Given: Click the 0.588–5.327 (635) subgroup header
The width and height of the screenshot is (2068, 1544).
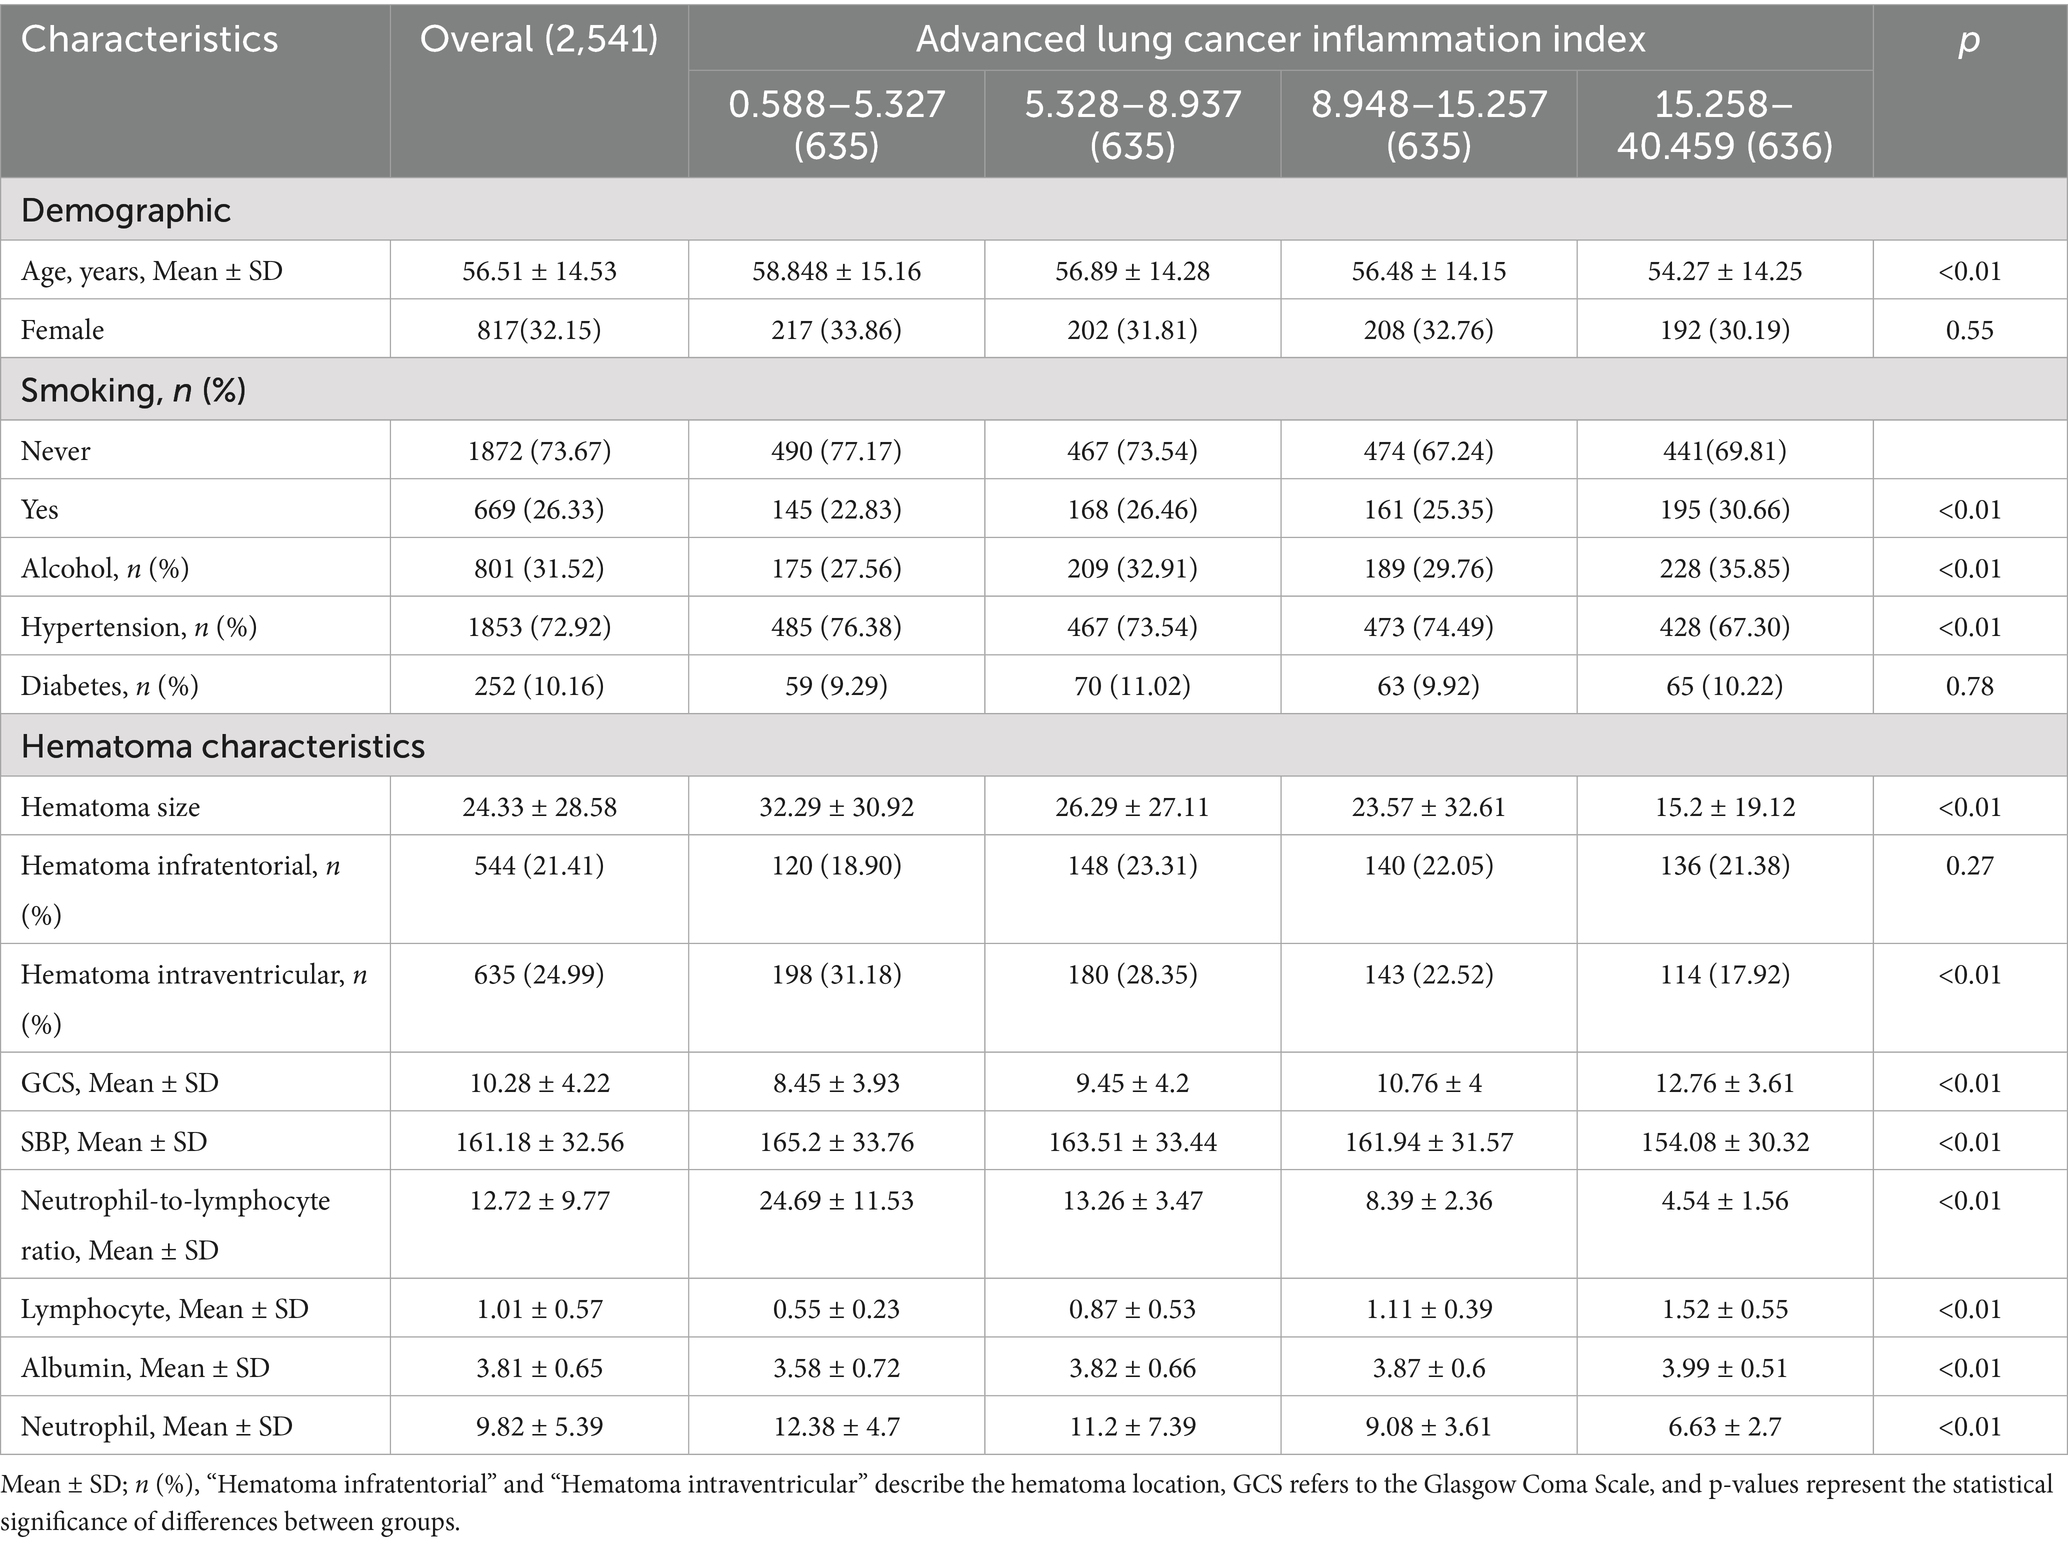Looking at the screenshot, I should point(836,125).
